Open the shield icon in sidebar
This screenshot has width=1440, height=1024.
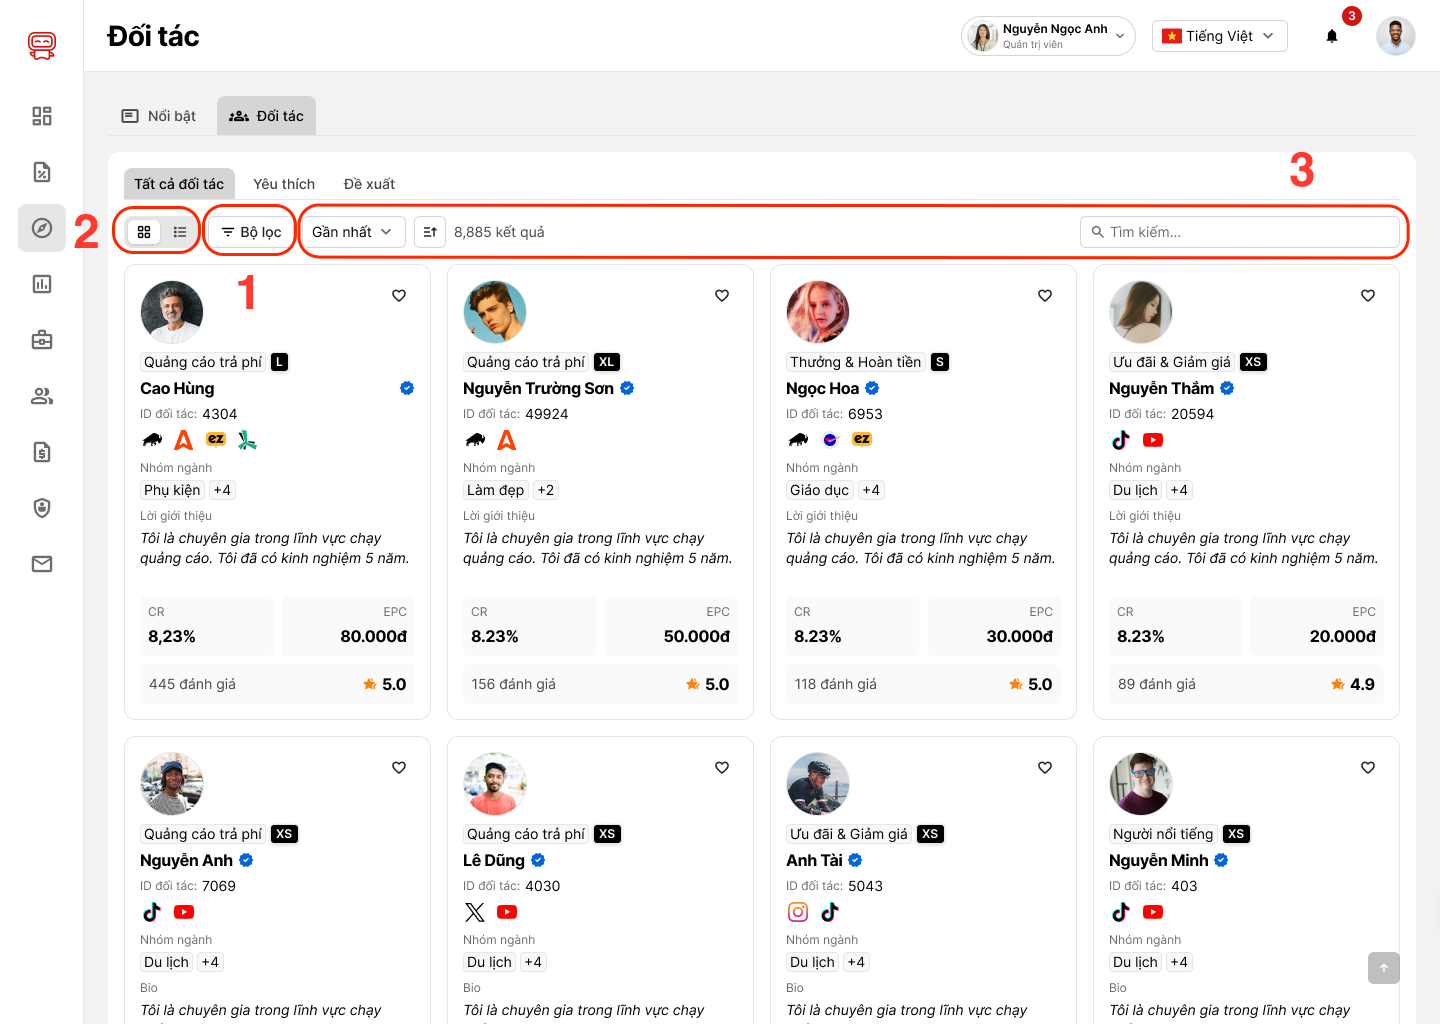pos(42,508)
